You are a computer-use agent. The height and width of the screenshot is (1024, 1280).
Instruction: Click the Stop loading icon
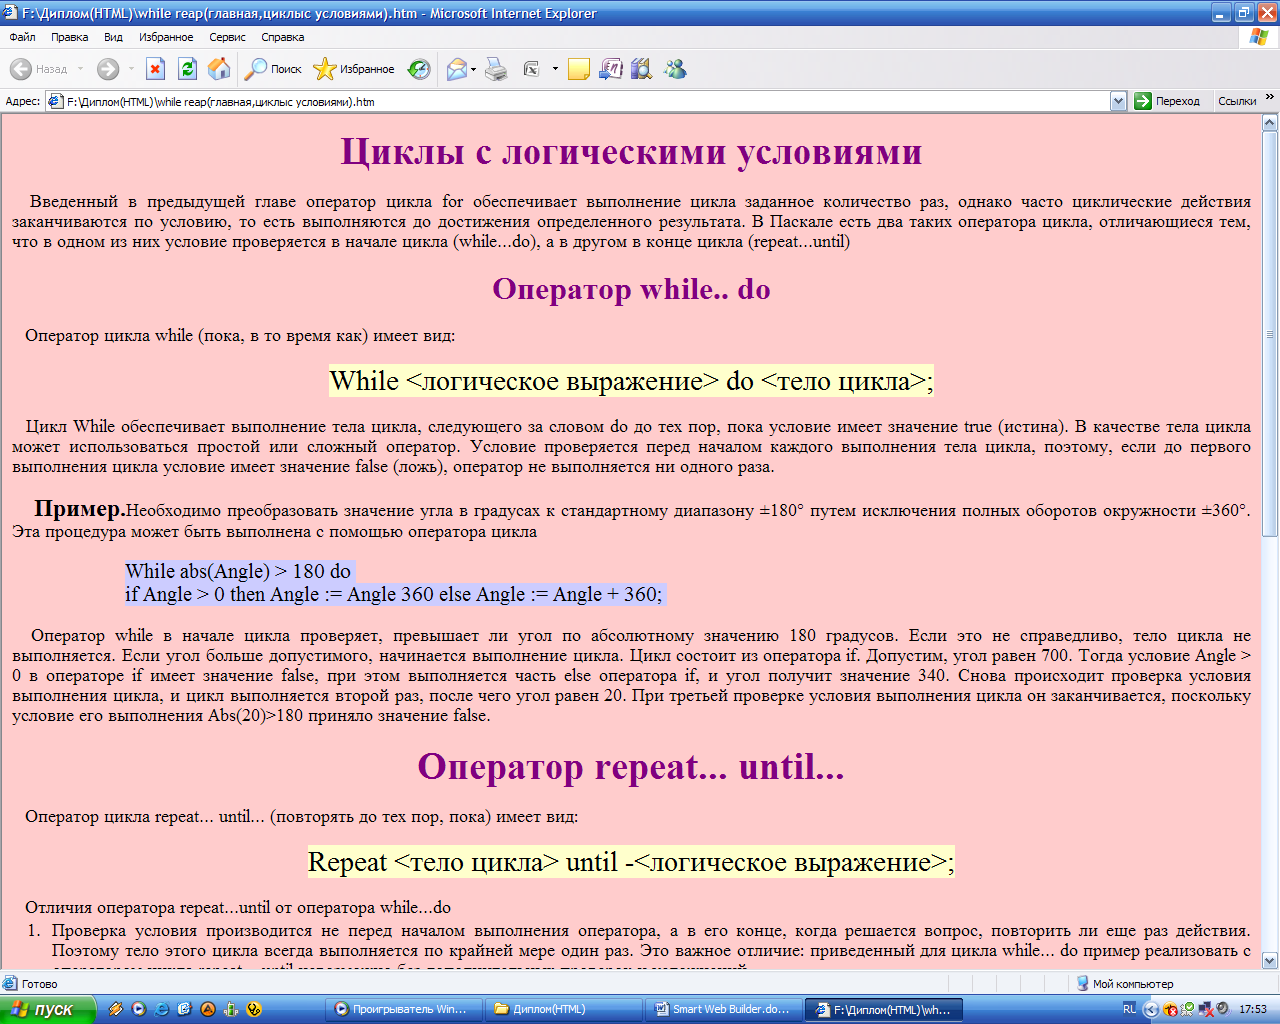(155, 69)
